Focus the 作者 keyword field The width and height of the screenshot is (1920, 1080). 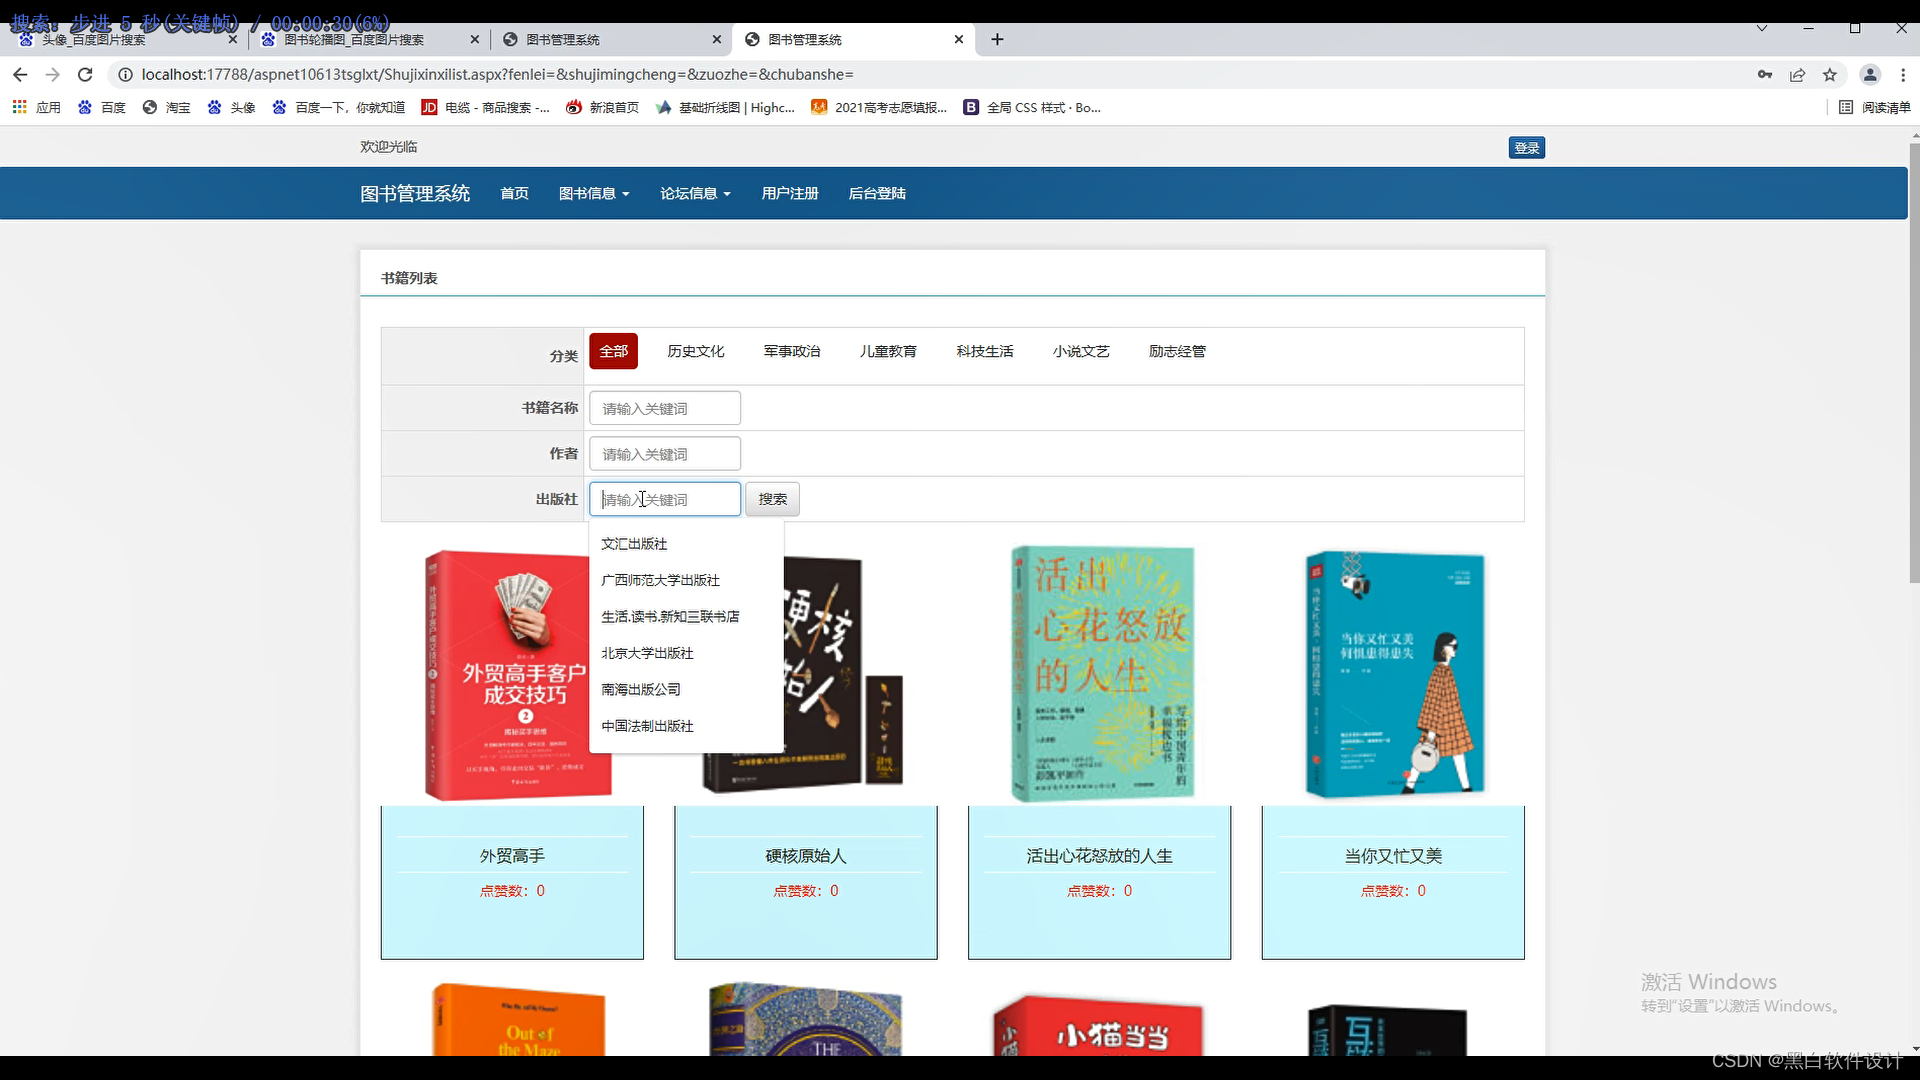pyautogui.click(x=665, y=454)
